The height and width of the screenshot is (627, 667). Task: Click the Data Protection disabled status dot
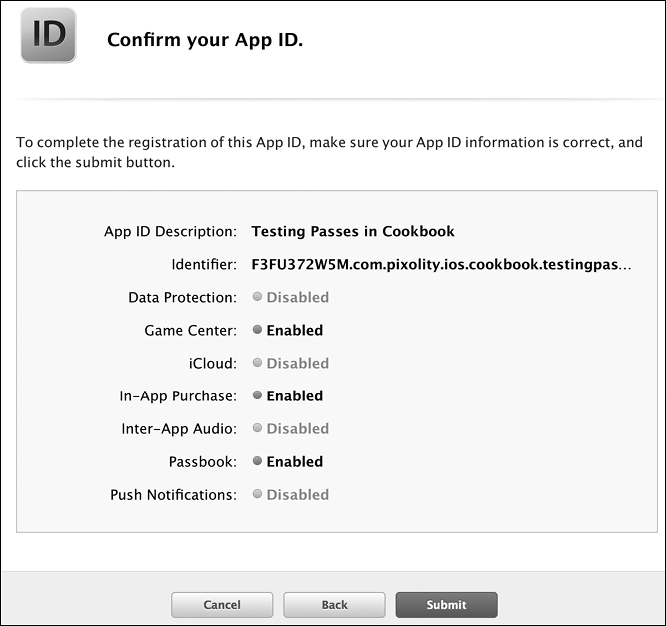pos(258,297)
